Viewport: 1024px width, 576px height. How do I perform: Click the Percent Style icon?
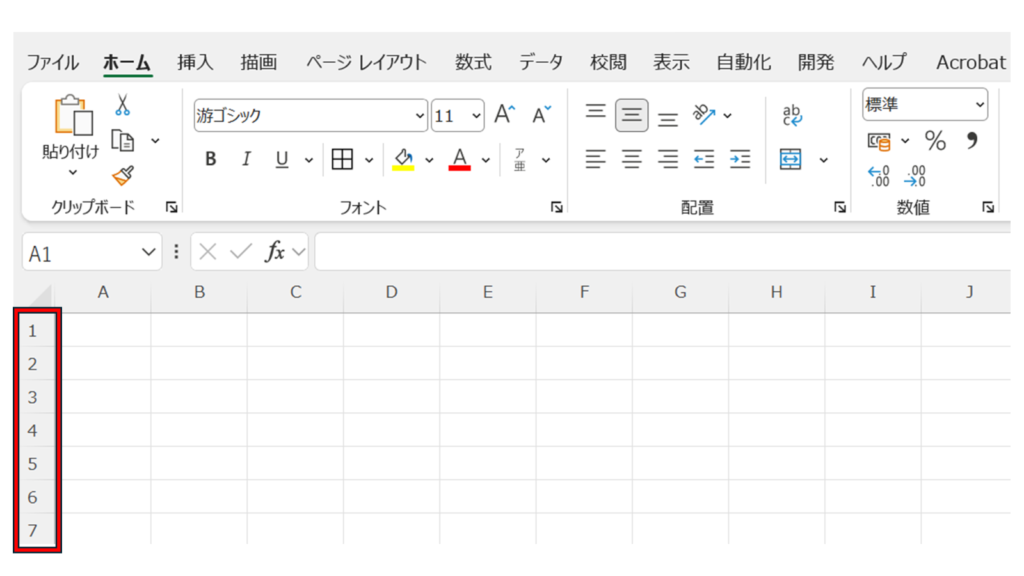tap(935, 140)
